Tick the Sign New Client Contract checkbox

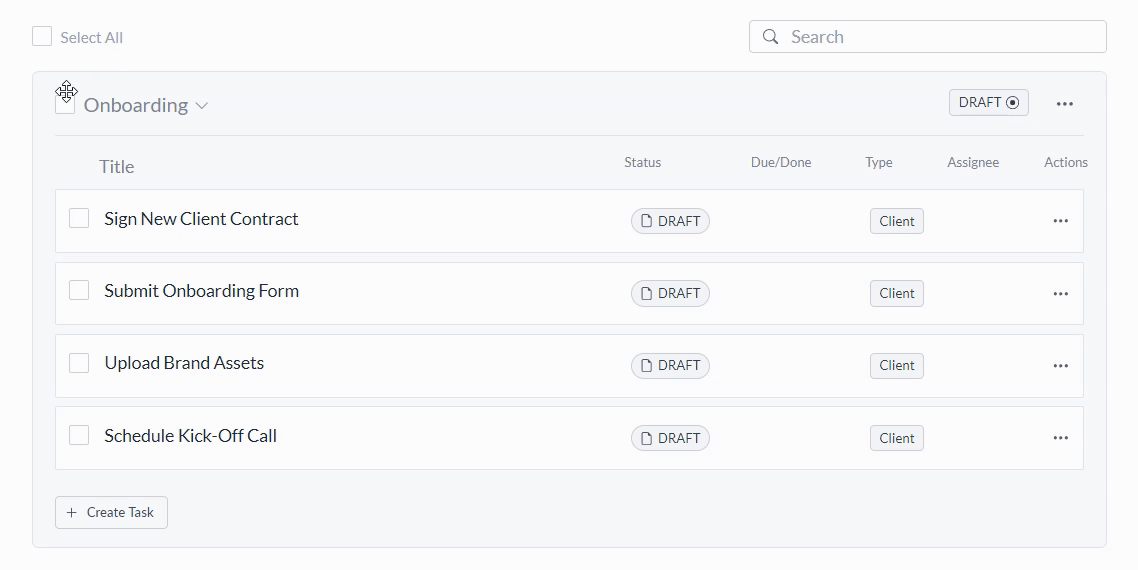79,219
